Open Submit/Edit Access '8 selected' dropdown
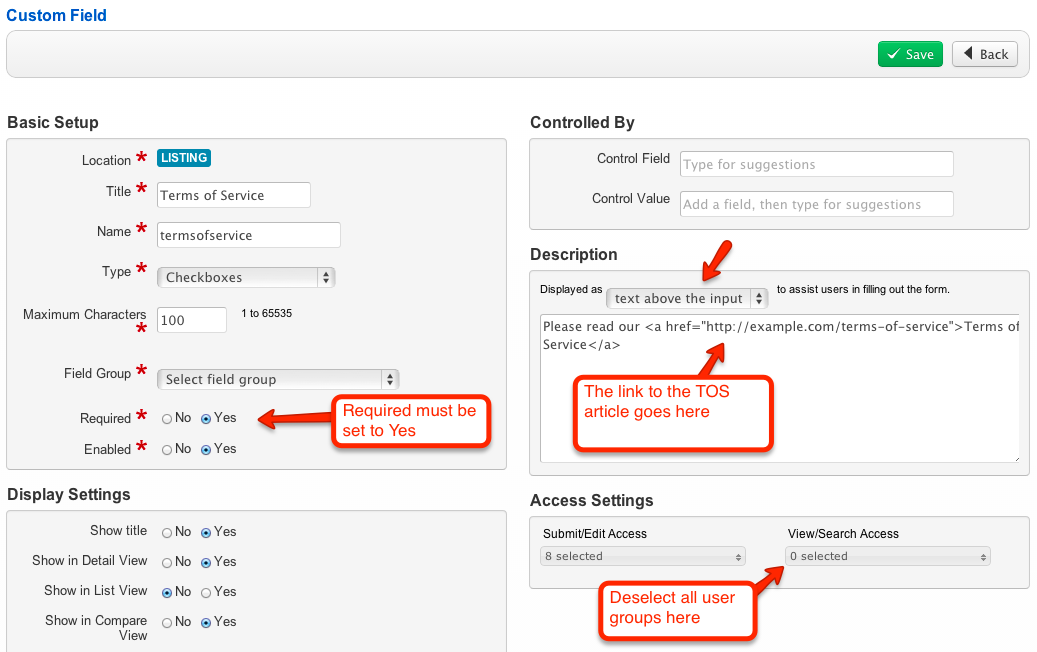 click(642, 556)
